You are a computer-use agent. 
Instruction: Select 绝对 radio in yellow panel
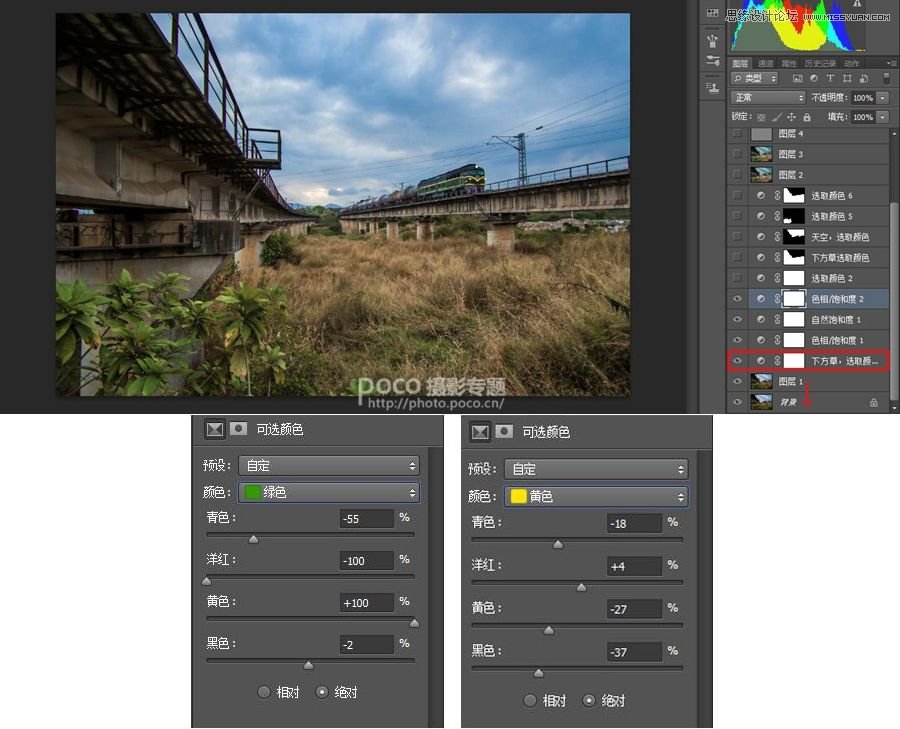(588, 700)
